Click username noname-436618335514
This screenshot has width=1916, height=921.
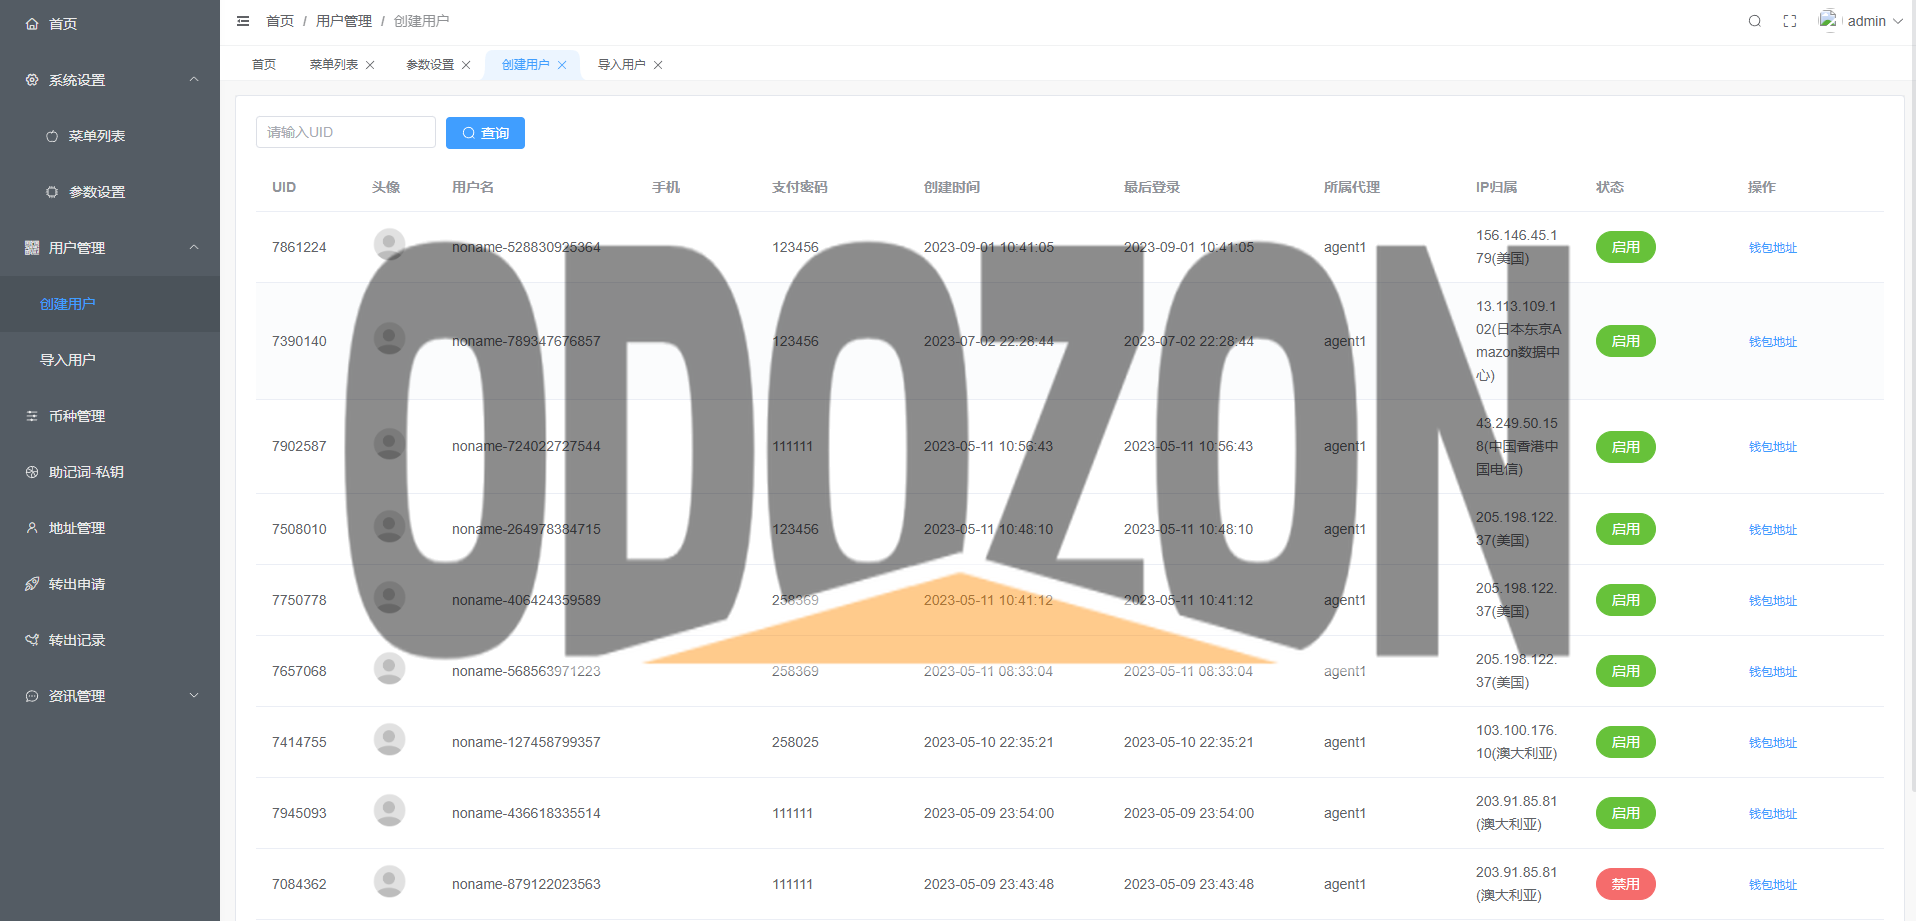pyautogui.click(x=526, y=813)
